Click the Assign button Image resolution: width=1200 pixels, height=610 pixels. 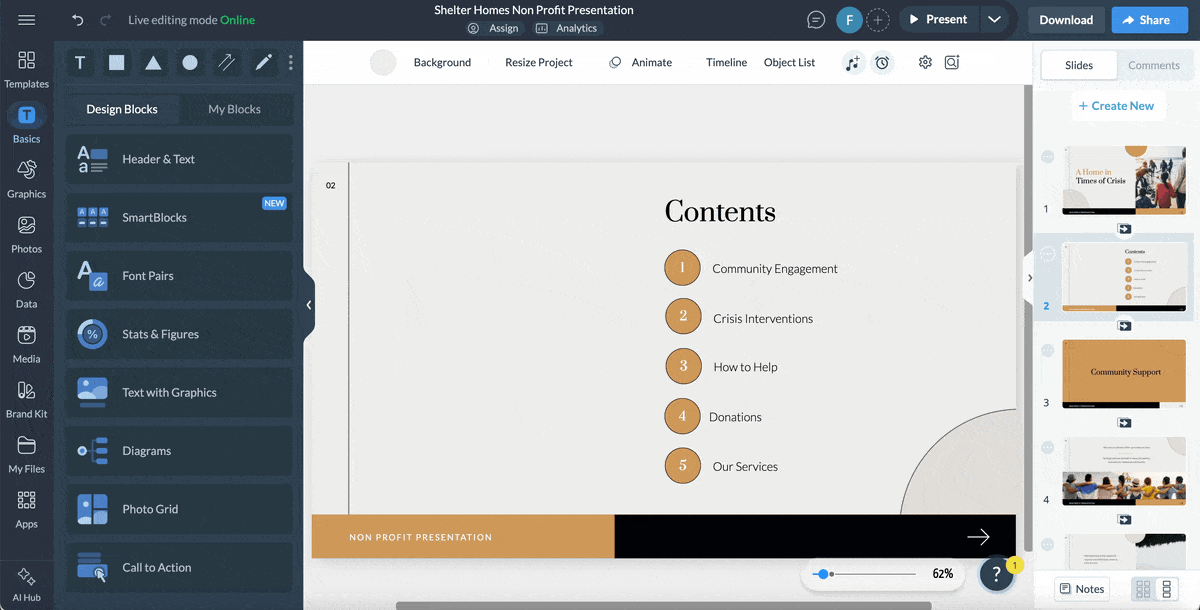(x=493, y=28)
